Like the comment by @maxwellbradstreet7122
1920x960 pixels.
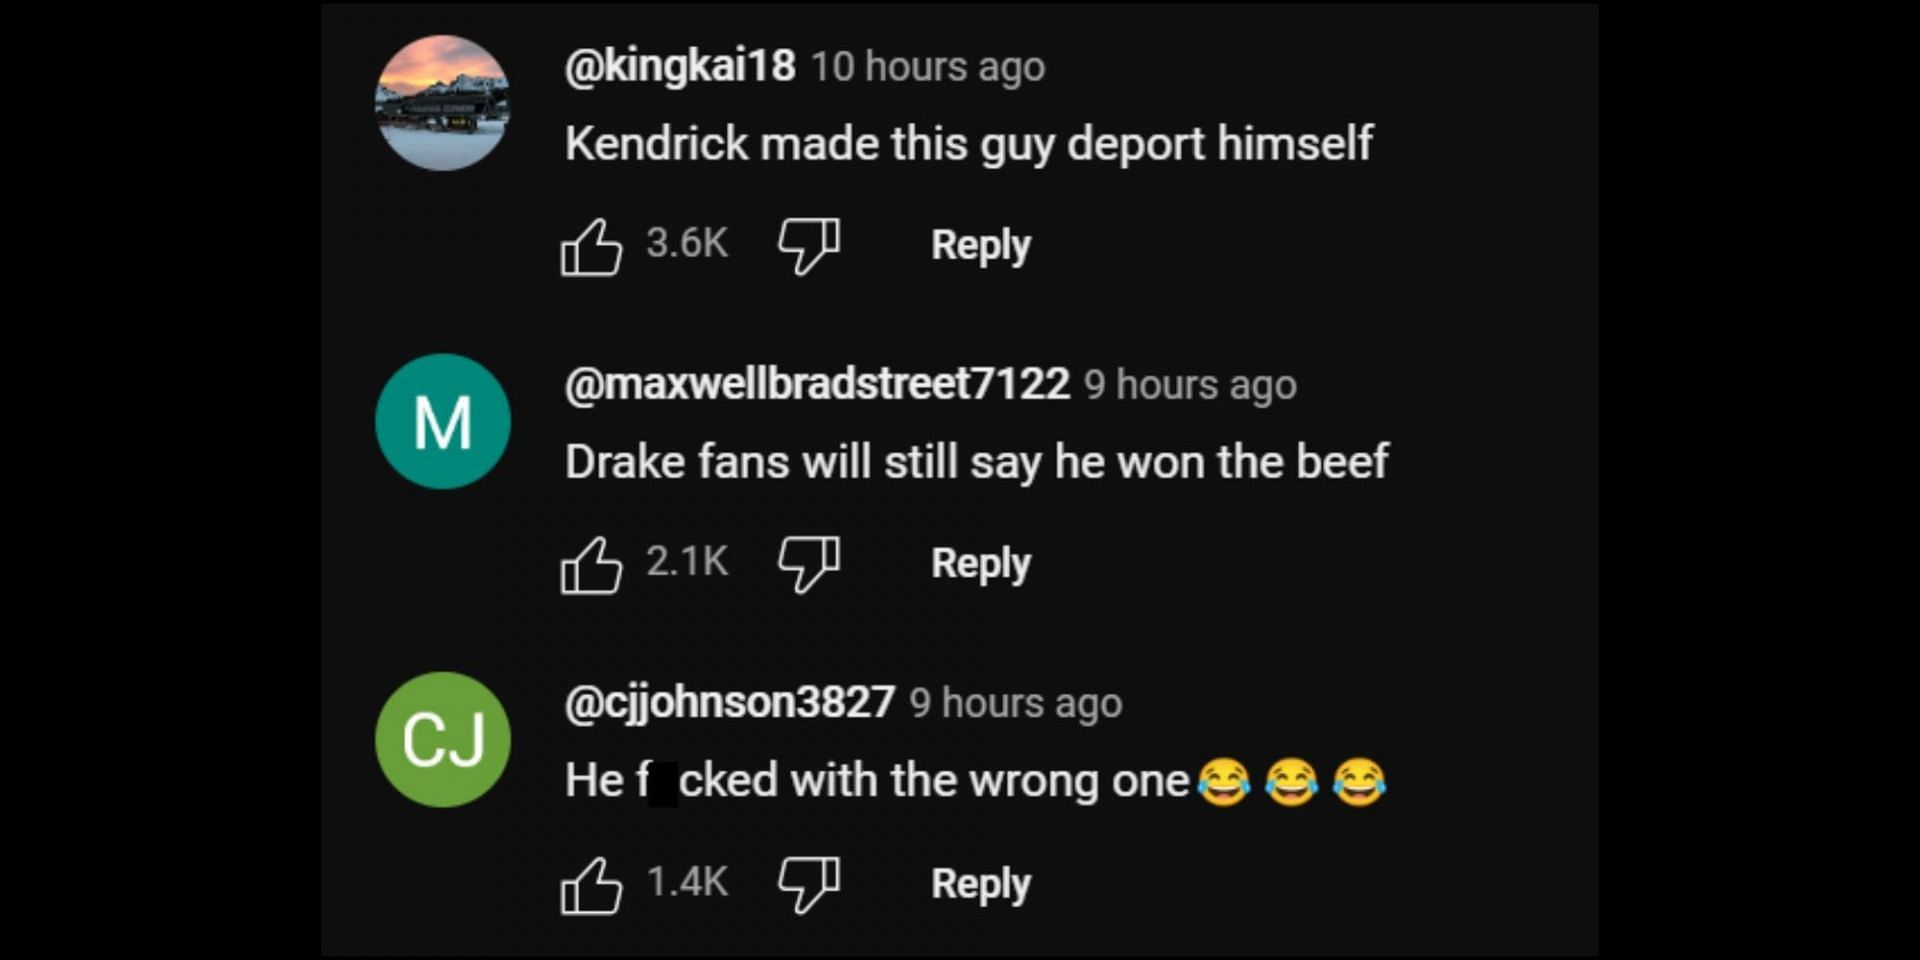(x=591, y=565)
